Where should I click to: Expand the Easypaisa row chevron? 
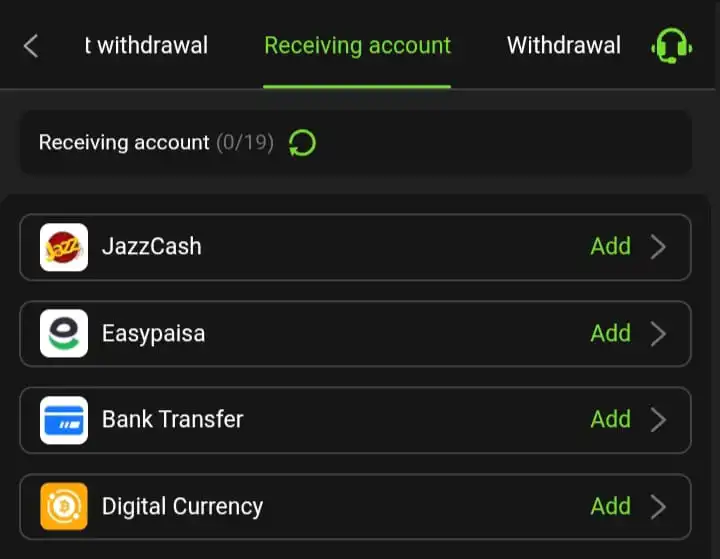pyautogui.click(x=658, y=333)
